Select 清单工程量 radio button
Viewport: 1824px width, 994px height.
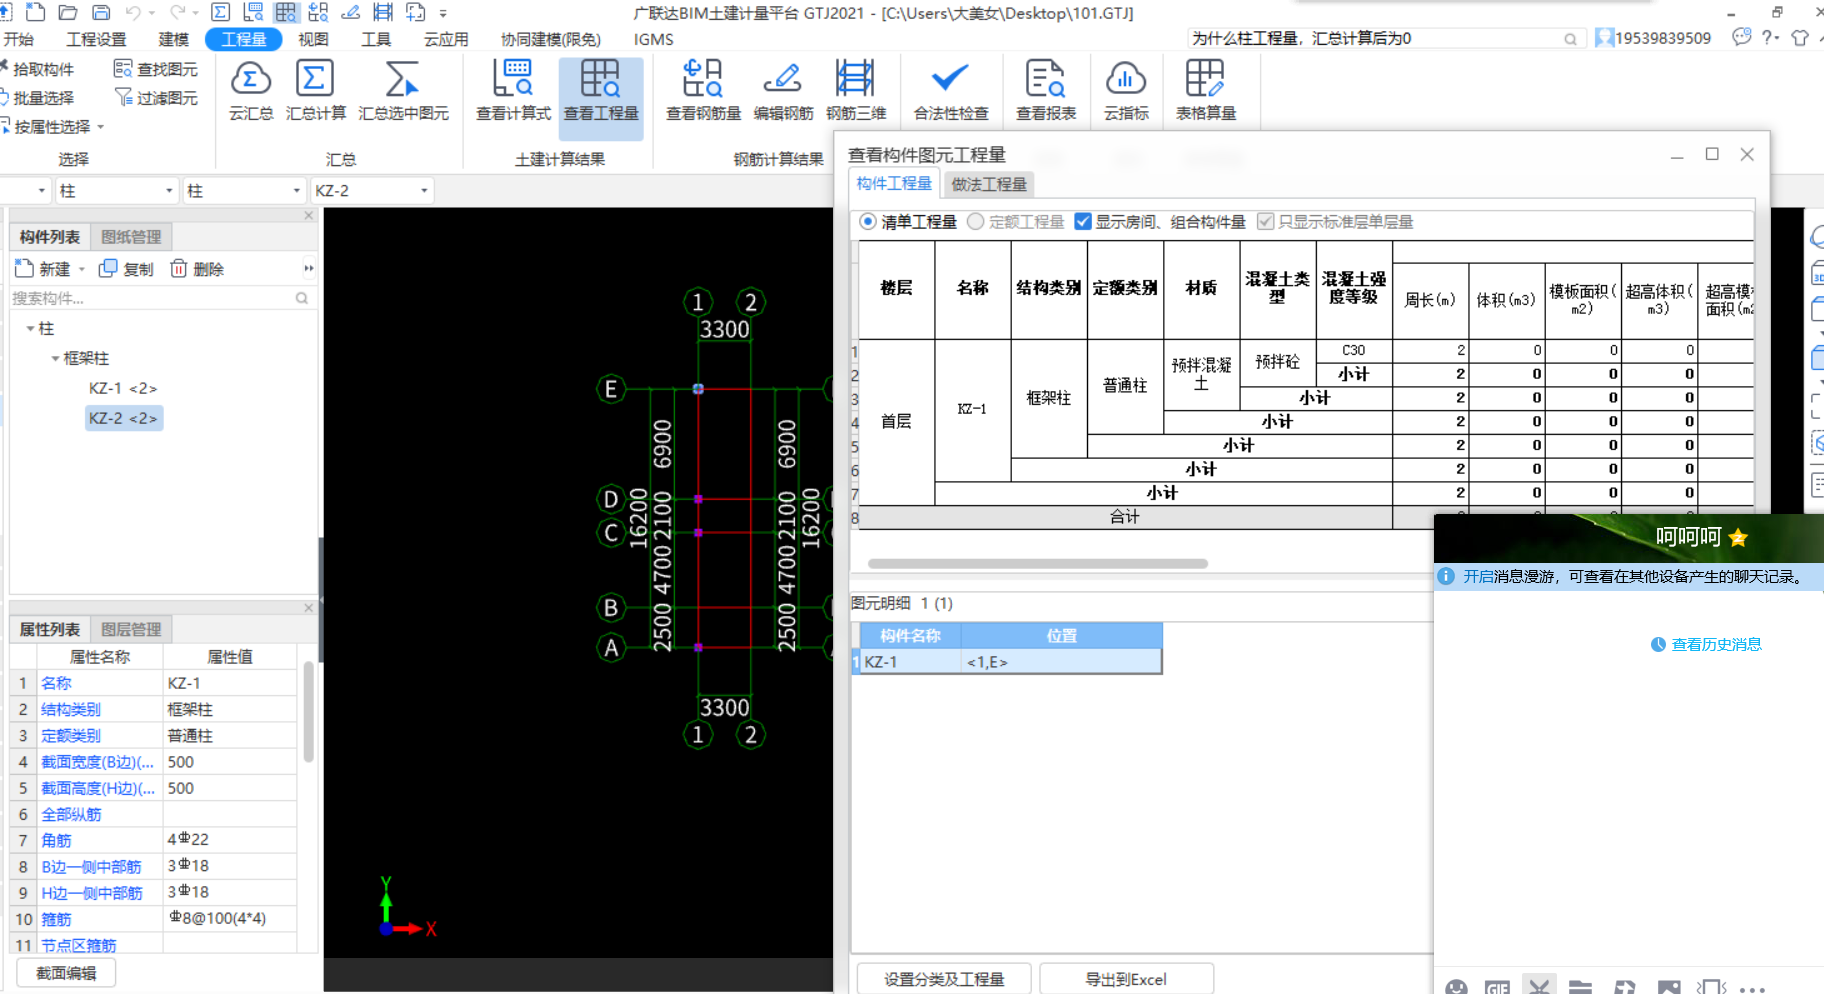(868, 221)
